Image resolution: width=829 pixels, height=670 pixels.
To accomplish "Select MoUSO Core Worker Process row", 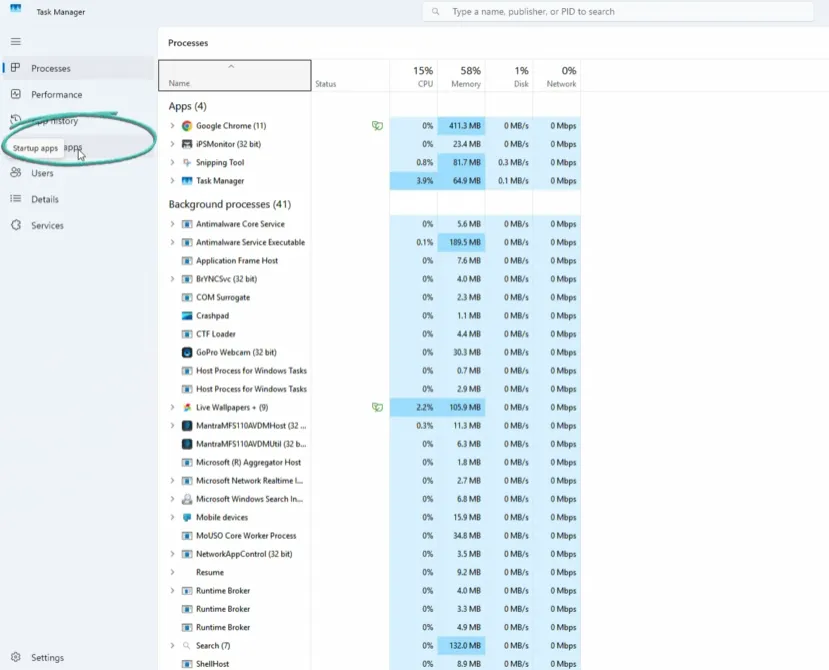I will coord(369,536).
